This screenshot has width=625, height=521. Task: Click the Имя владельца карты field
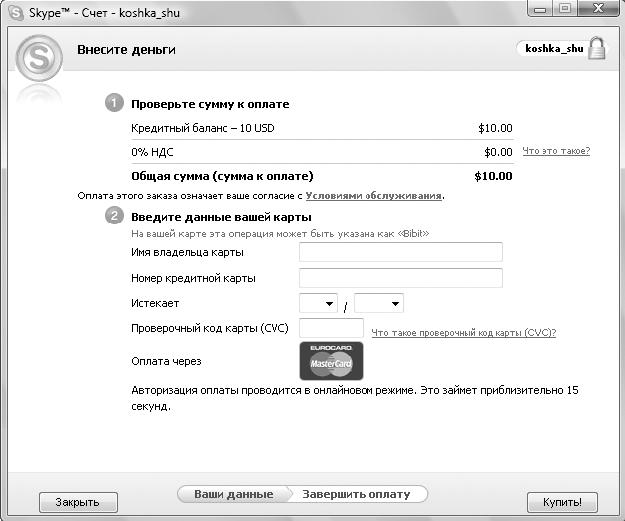point(401,252)
